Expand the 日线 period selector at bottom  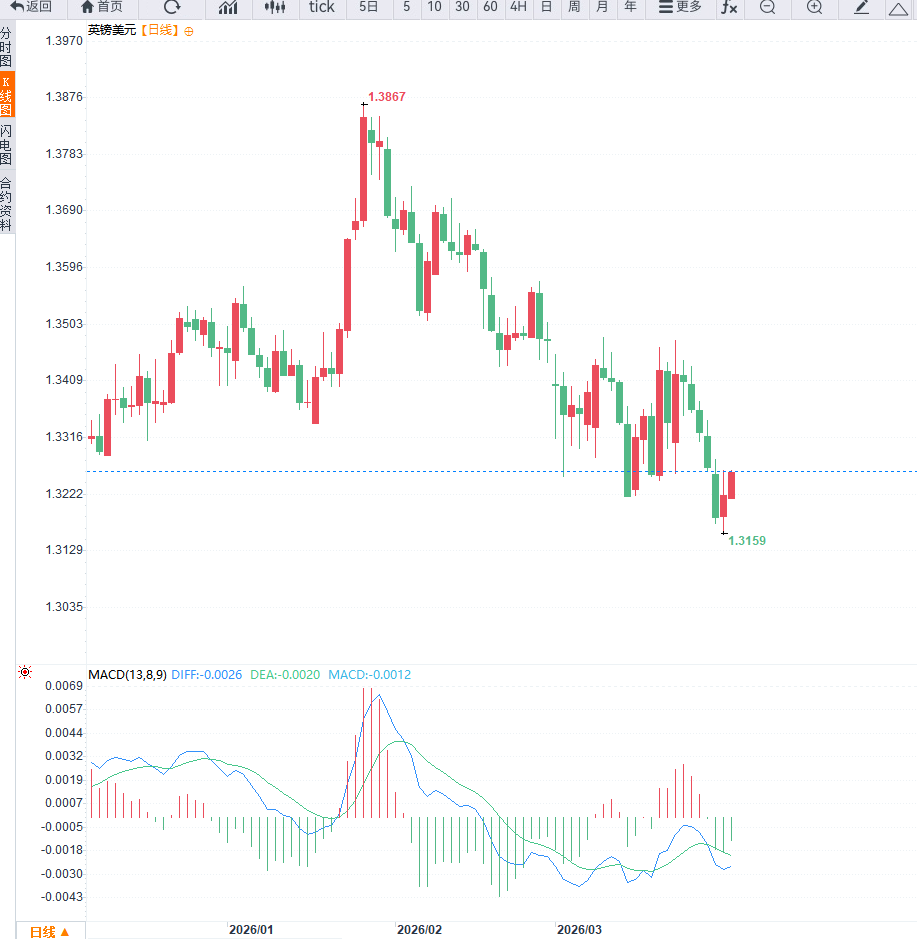coord(50,931)
